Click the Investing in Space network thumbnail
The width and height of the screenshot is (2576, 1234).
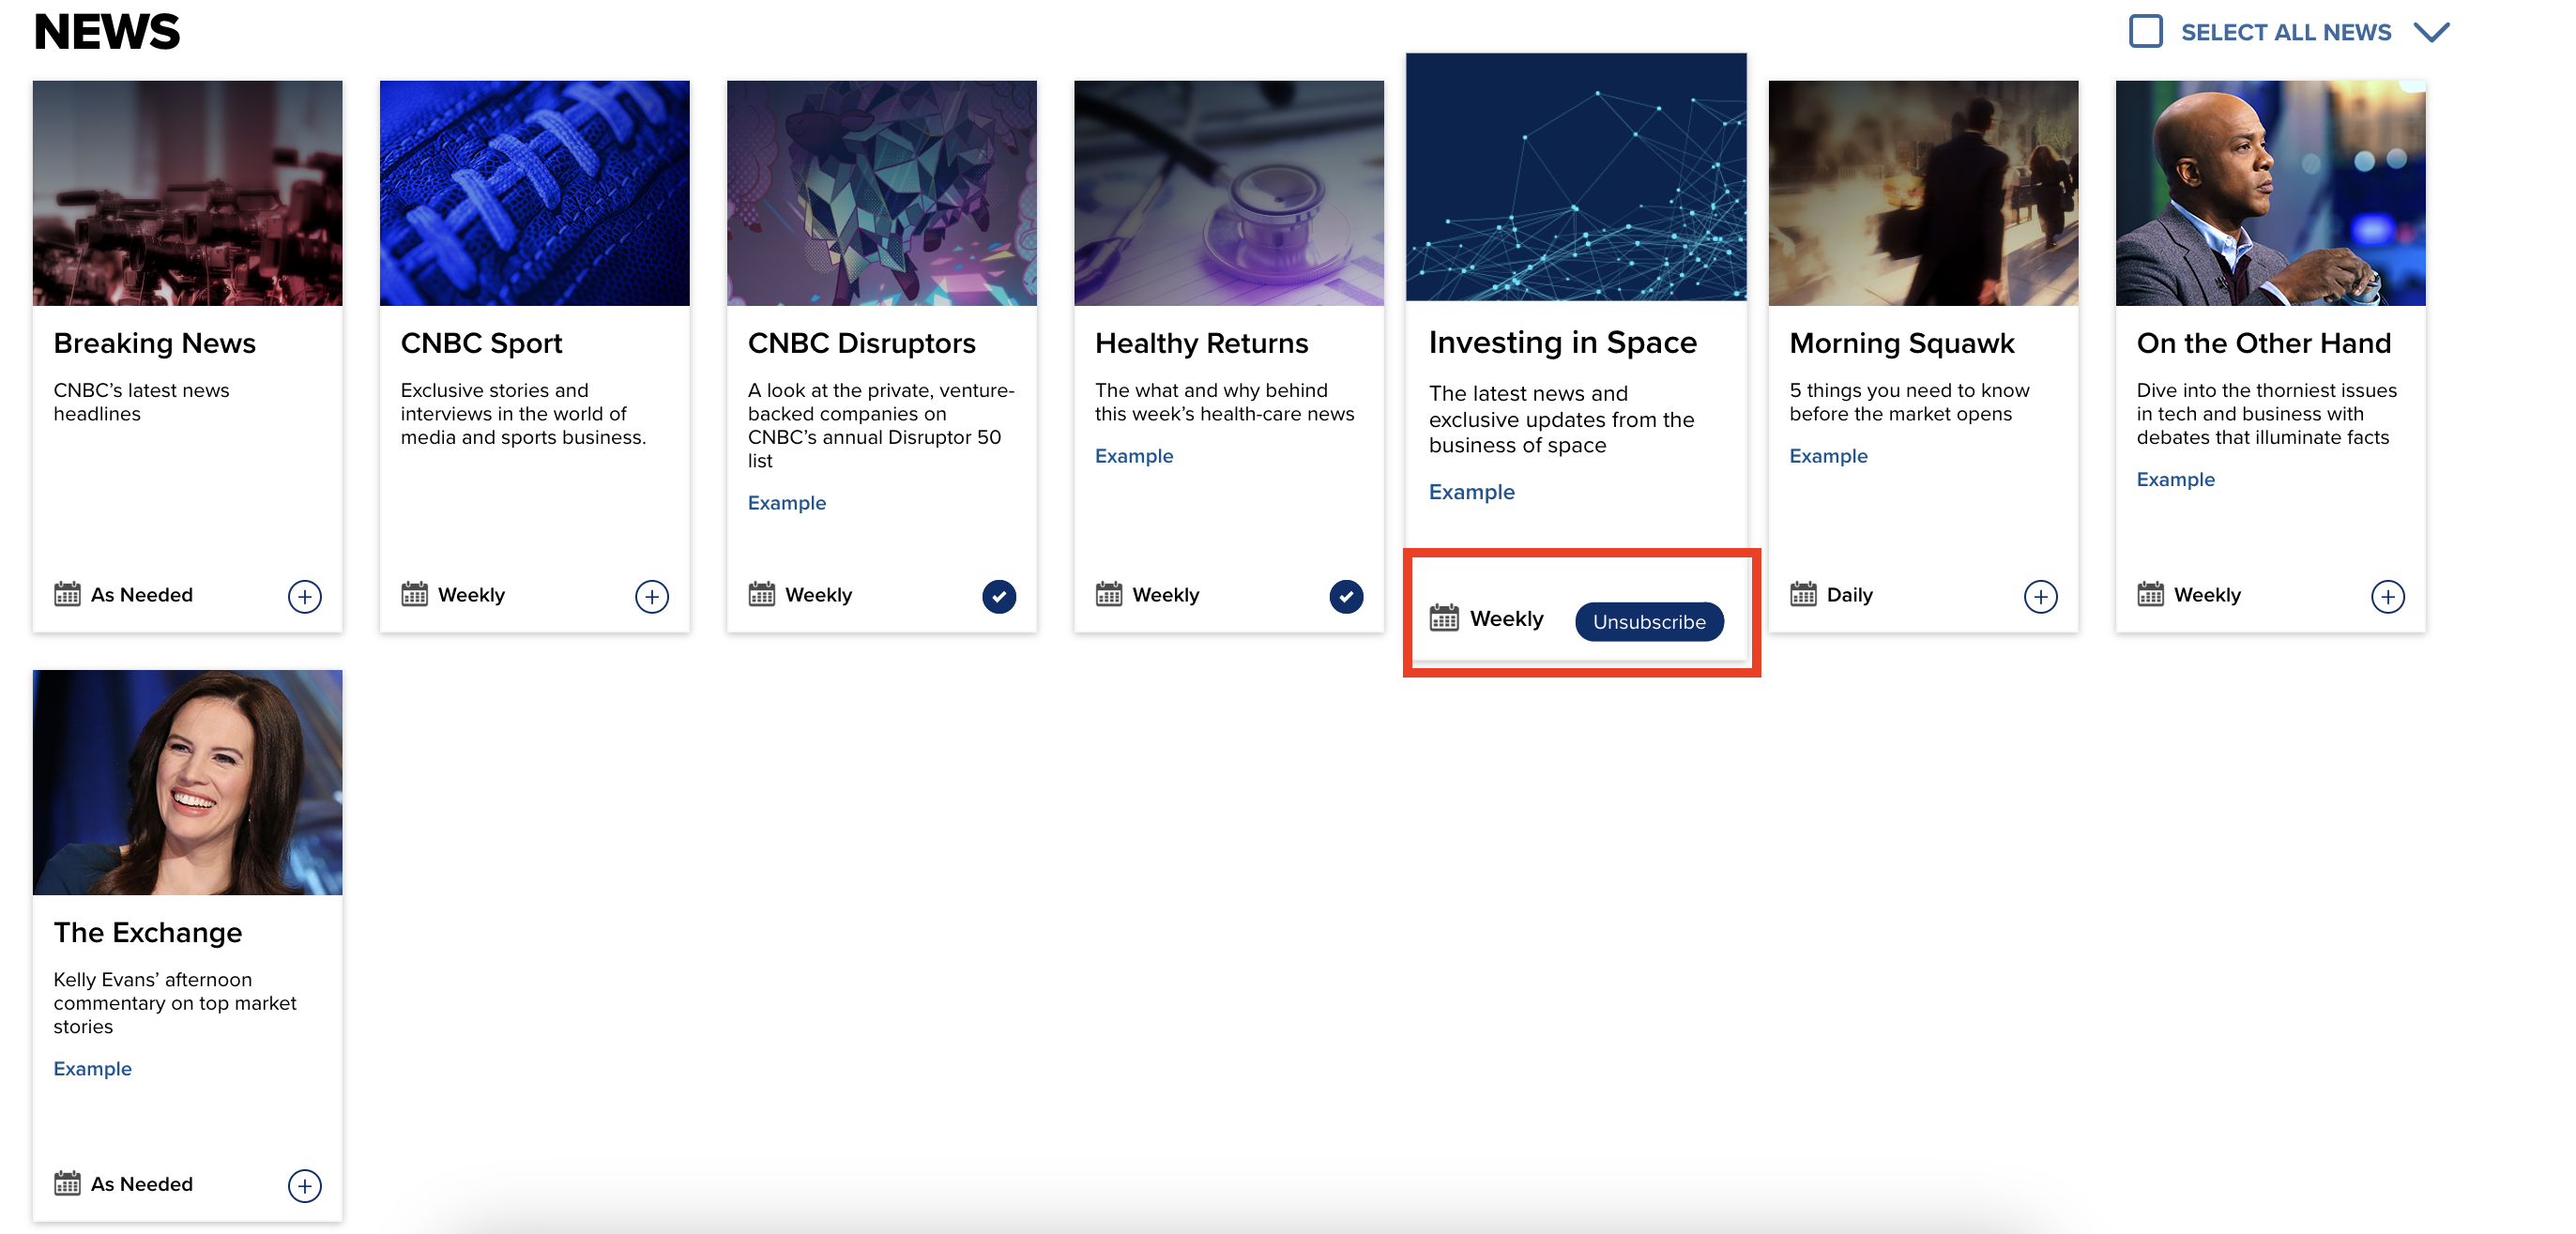tap(1576, 176)
